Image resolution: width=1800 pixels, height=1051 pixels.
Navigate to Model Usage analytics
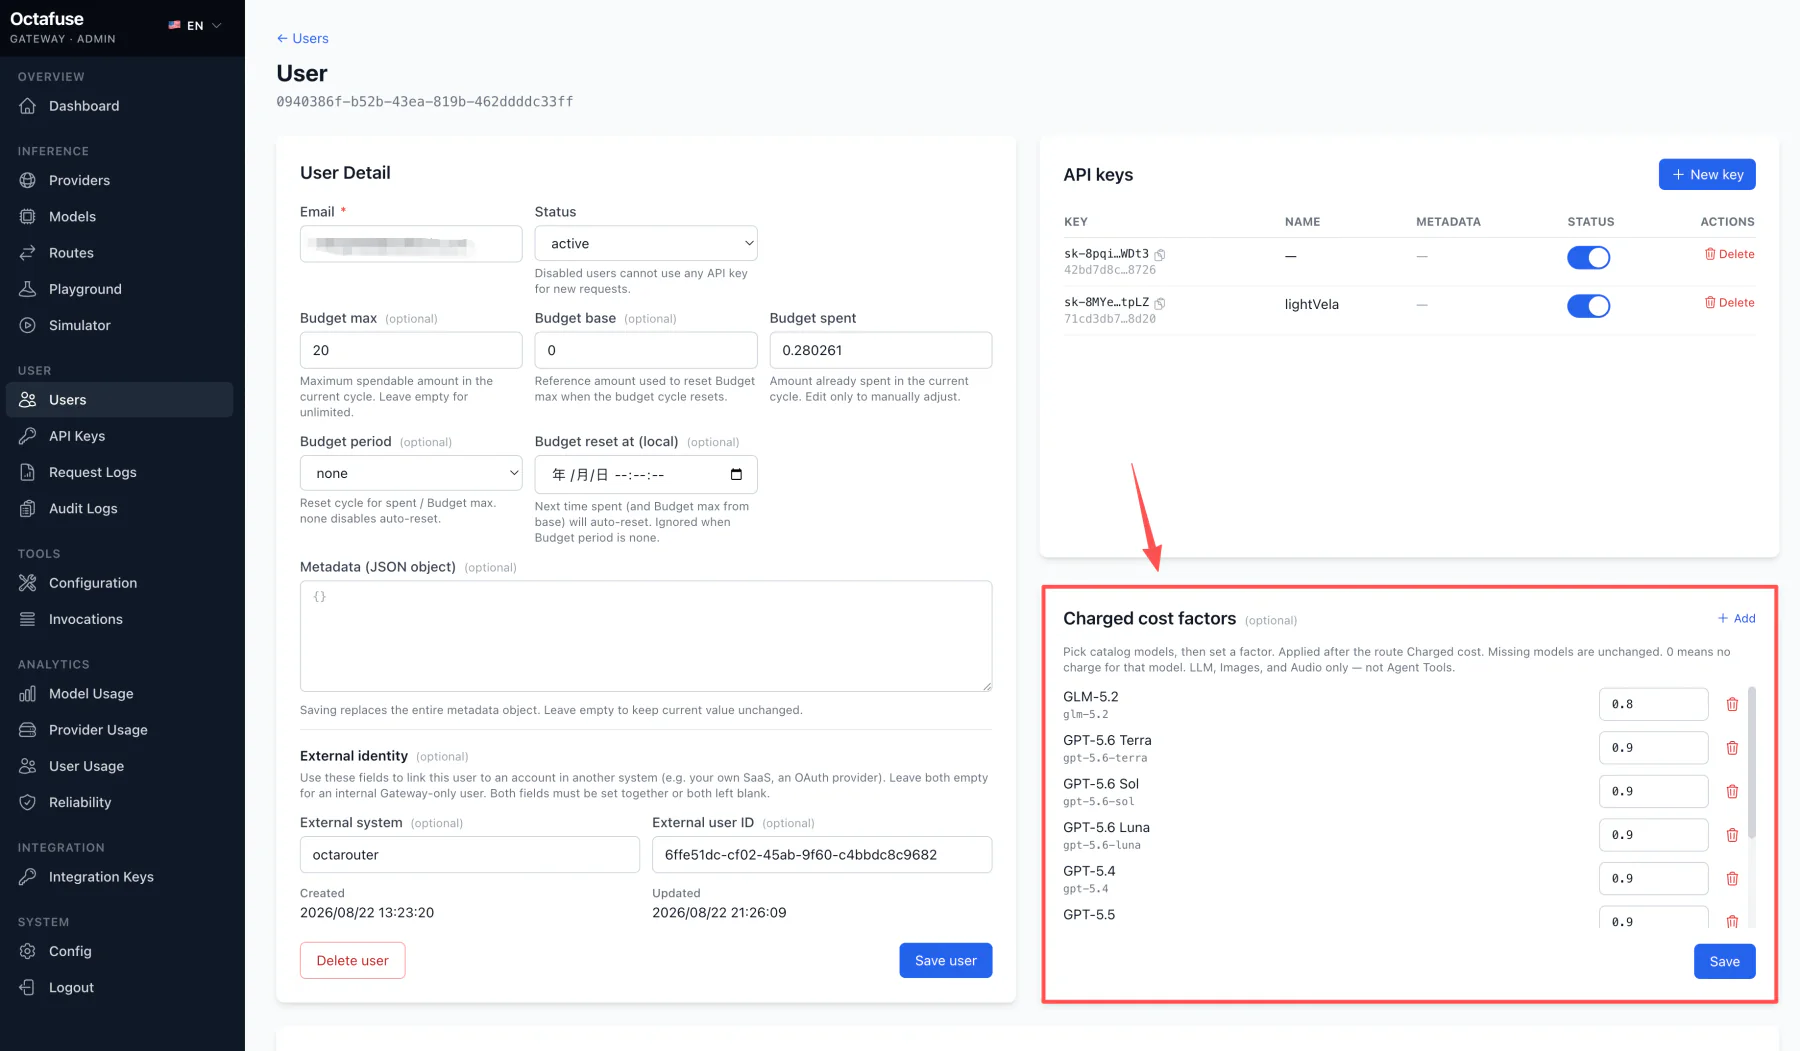(120, 694)
